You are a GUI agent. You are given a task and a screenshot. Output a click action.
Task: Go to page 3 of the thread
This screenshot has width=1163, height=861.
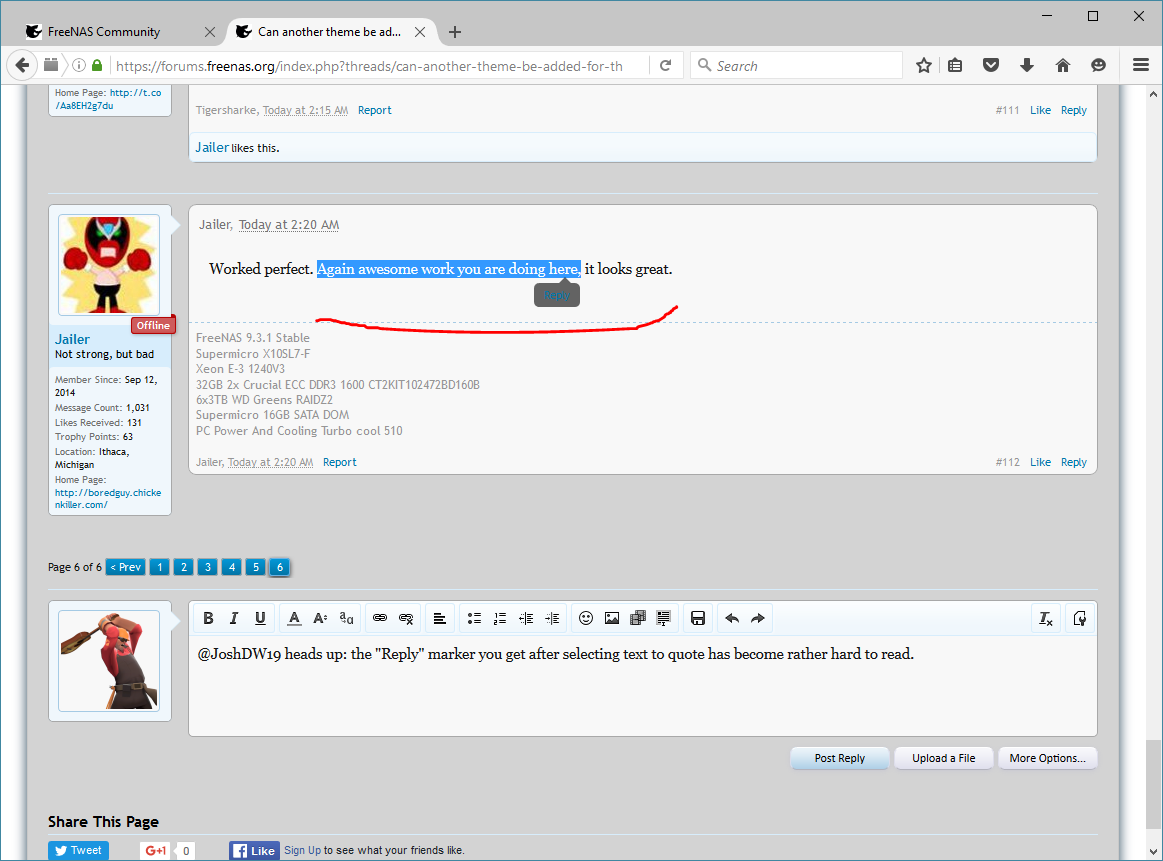click(208, 567)
